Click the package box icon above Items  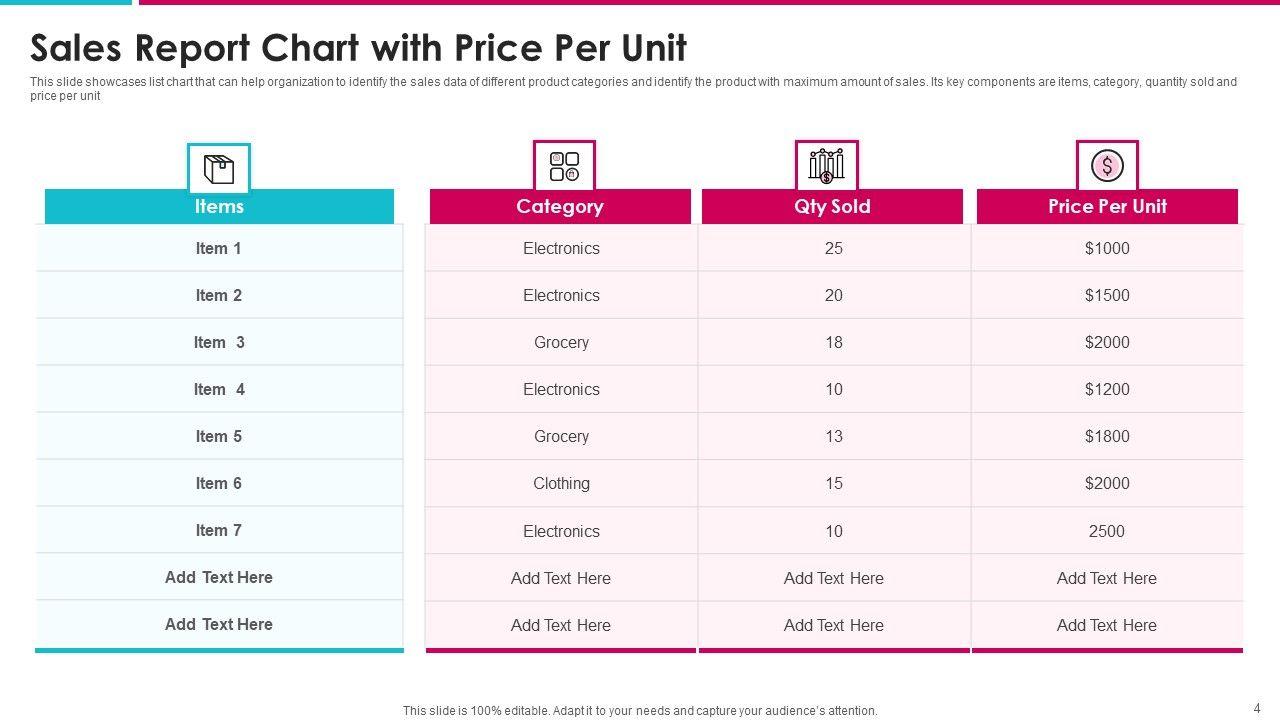point(218,169)
